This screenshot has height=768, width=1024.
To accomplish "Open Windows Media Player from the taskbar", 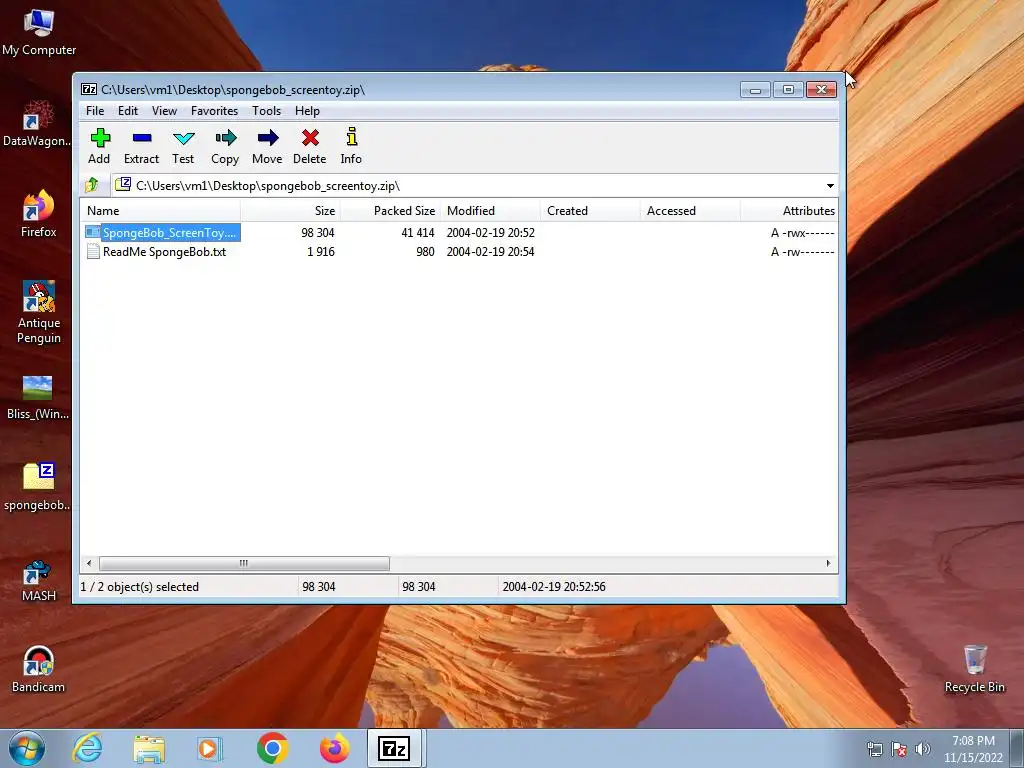I will click(210, 748).
